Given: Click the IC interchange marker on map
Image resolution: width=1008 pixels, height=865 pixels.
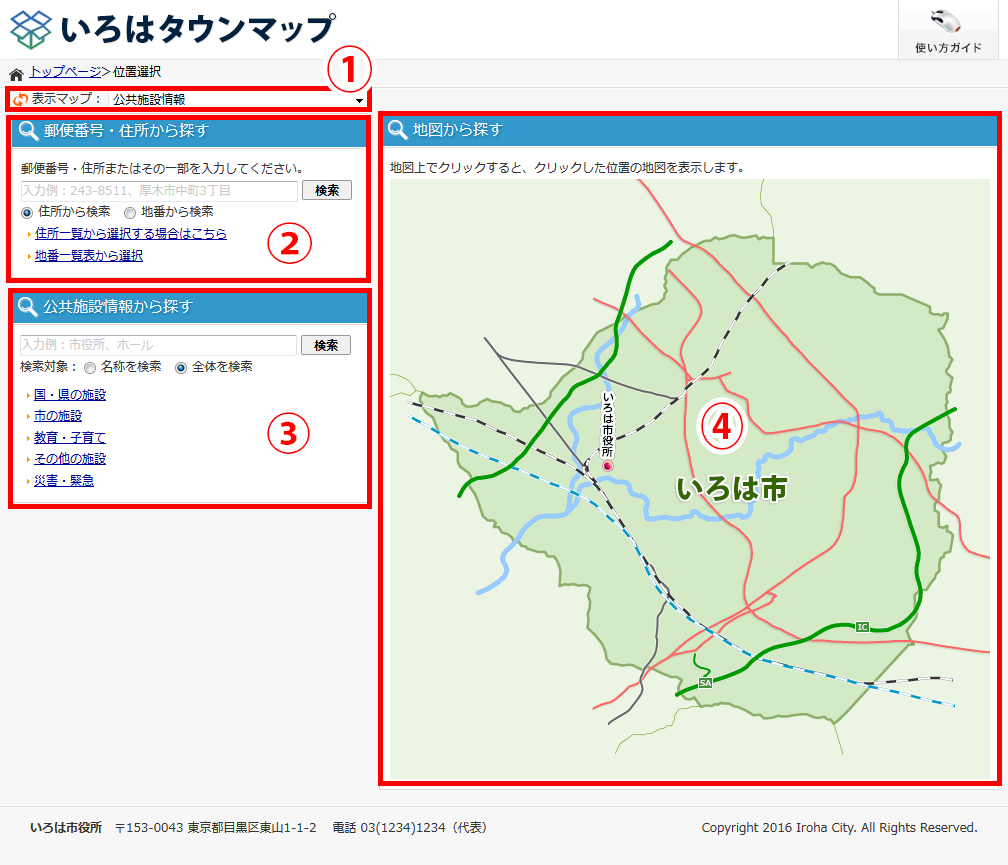Looking at the screenshot, I should (x=862, y=627).
